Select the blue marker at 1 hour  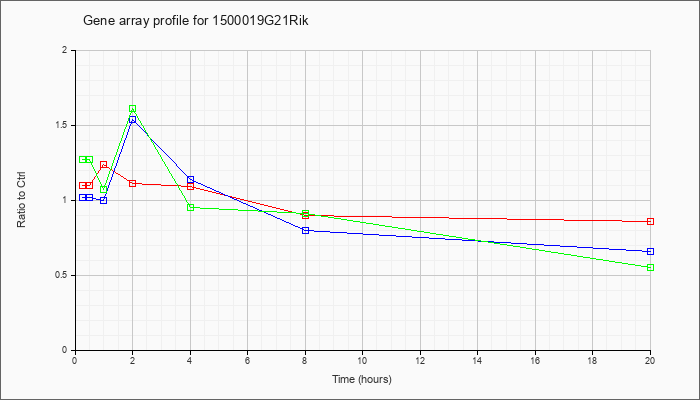click(104, 200)
